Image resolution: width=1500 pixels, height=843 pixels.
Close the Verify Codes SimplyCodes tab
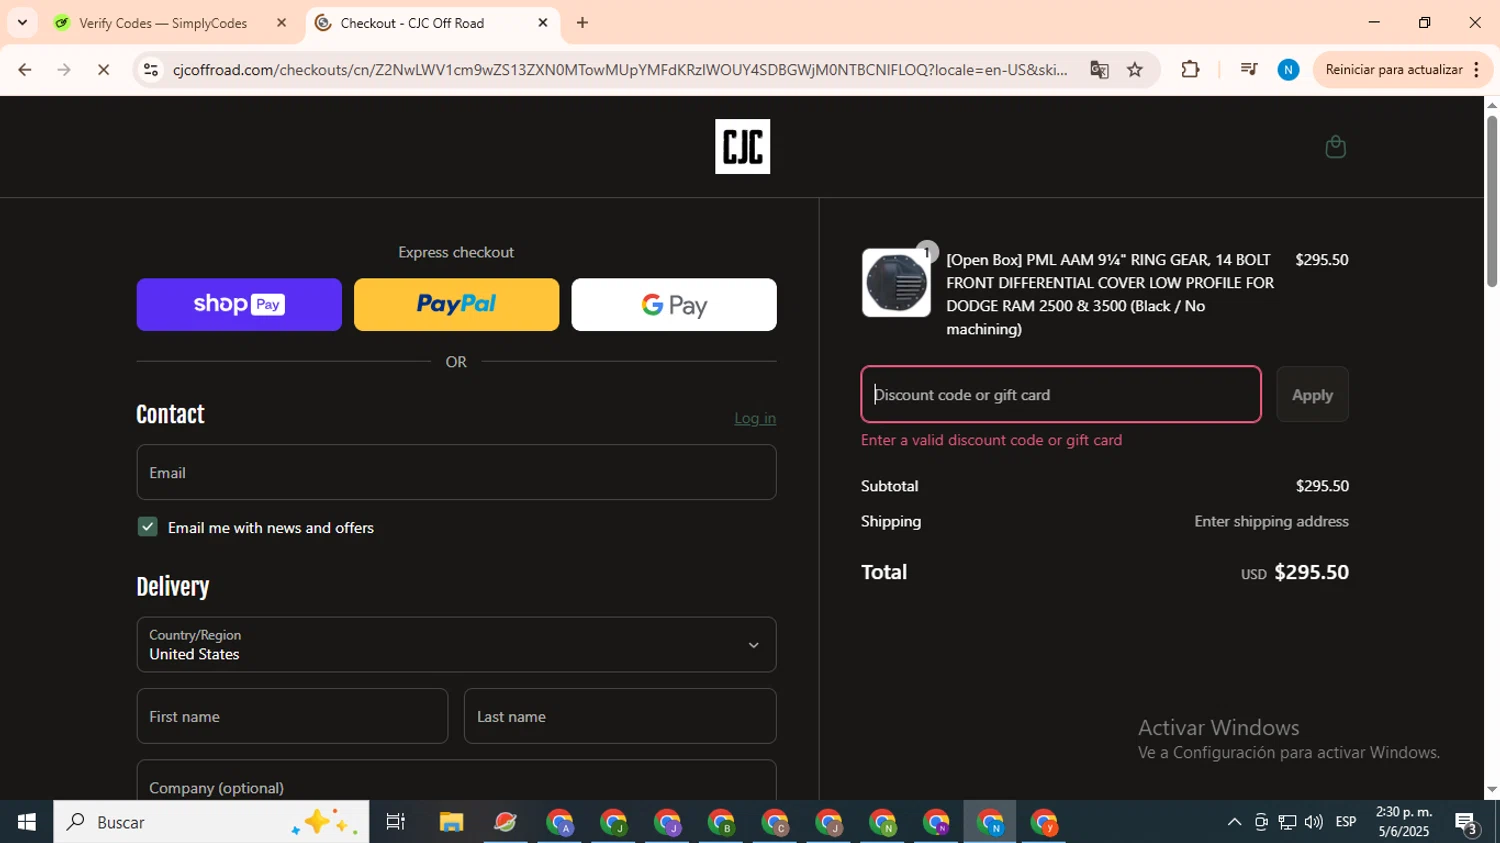tap(281, 23)
